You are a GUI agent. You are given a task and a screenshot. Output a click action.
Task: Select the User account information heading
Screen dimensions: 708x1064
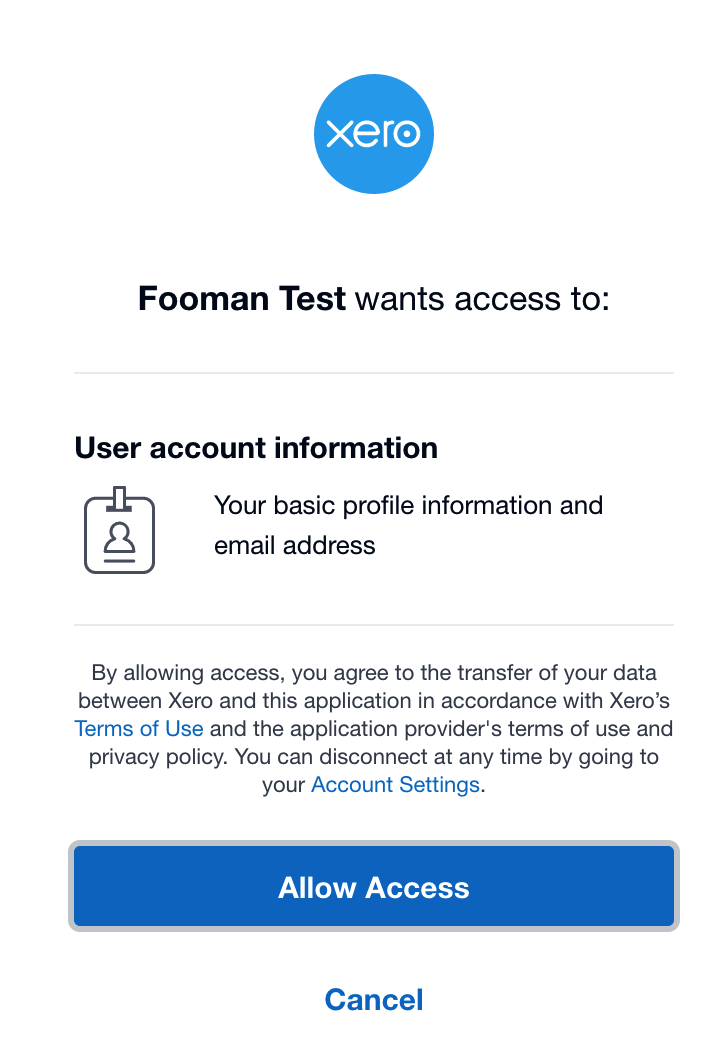click(256, 447)
